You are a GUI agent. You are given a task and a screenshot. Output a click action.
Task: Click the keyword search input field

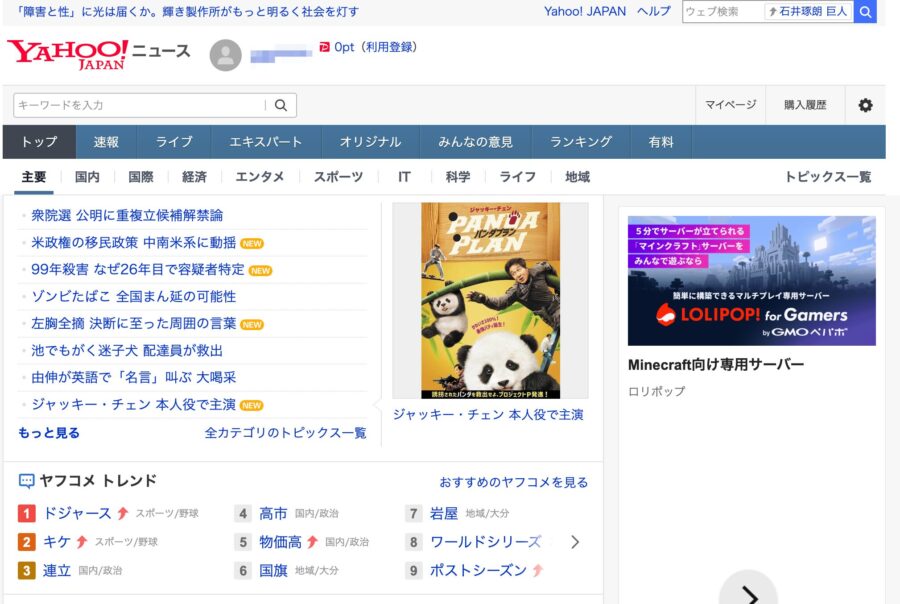point(140,104)
